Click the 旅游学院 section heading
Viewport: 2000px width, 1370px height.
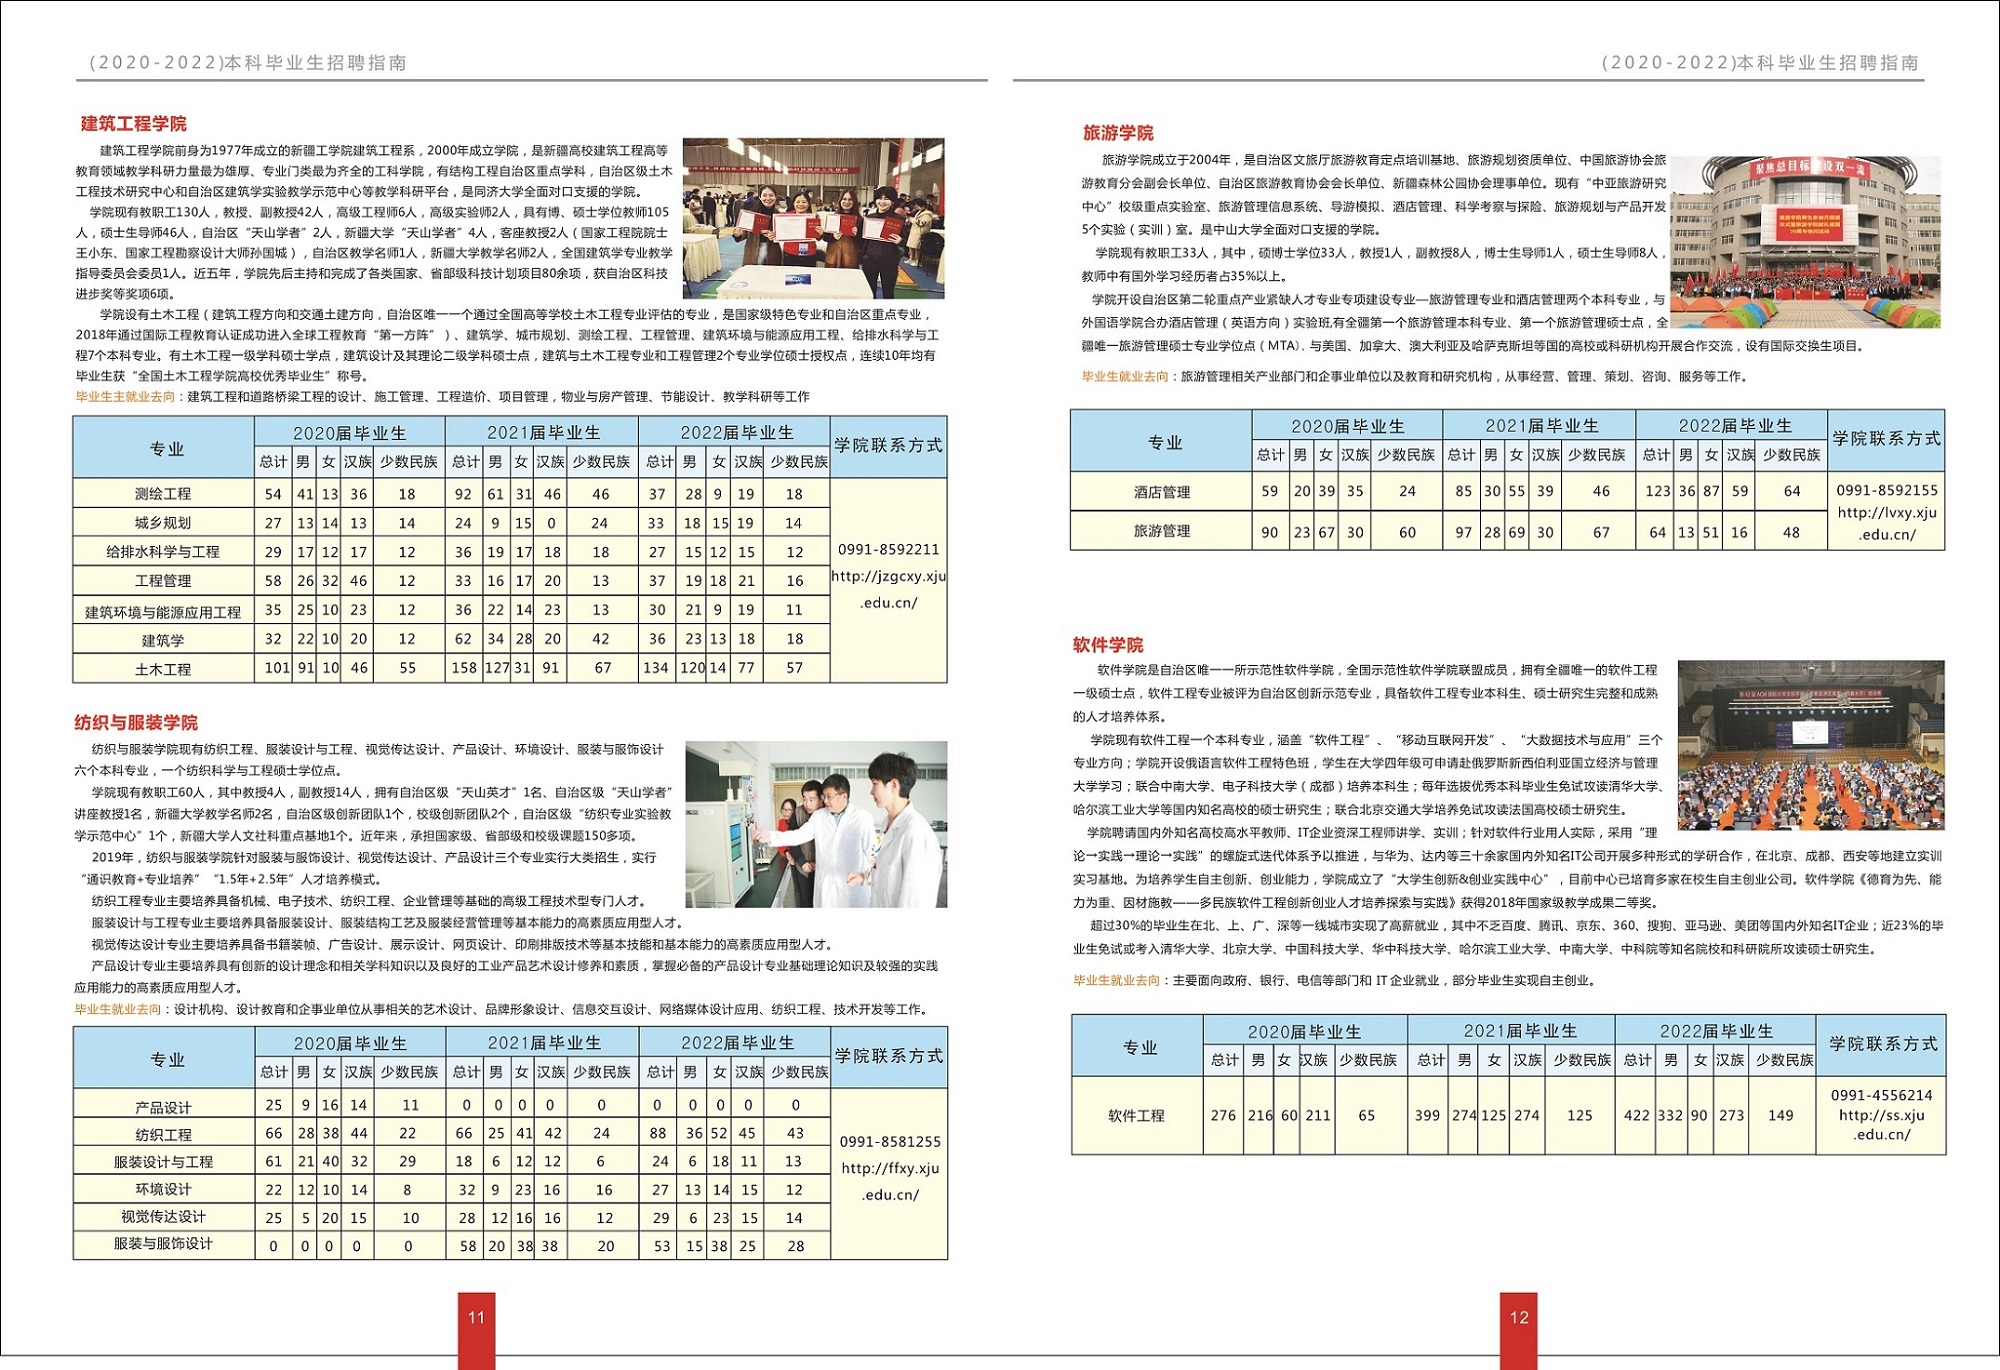(1118, 133)
